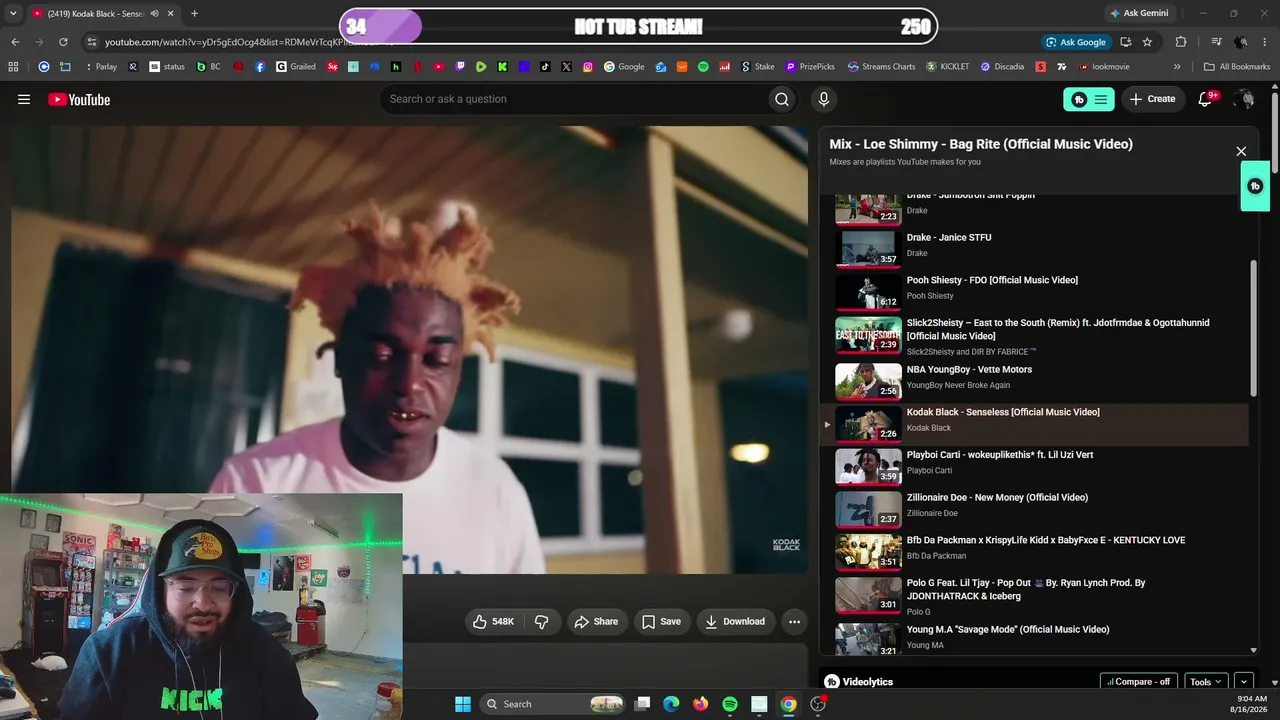Switch to Chrome in the taskbar
This screenshot has width=1280, height=720.
click(x=788, y=704)
